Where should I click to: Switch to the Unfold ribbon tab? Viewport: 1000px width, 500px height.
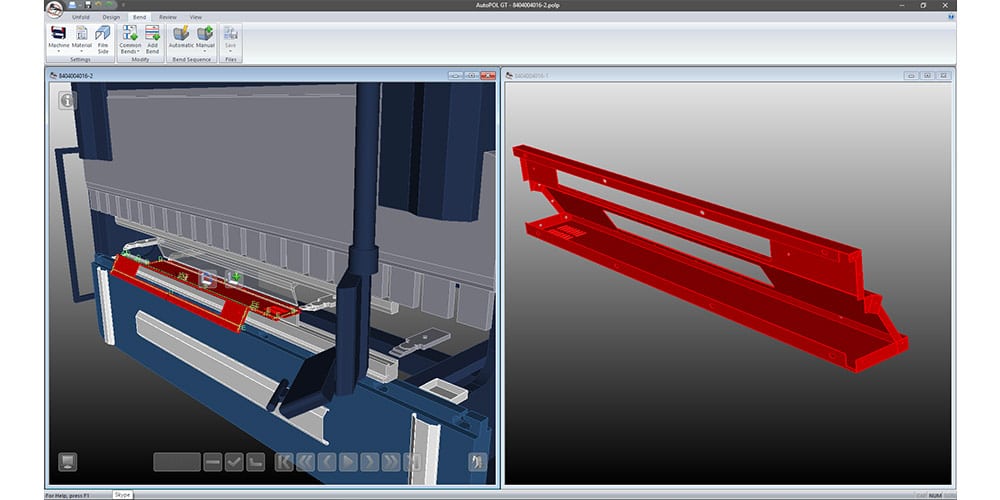82,17
